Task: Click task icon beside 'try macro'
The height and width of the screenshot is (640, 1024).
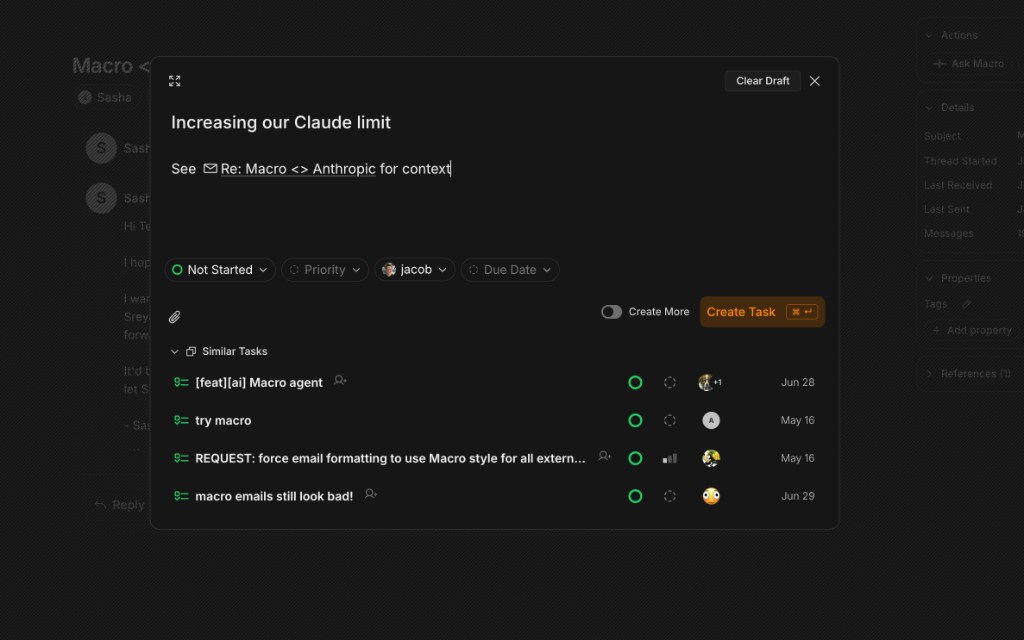Action: pyautogui.click(x=181, y=421)
